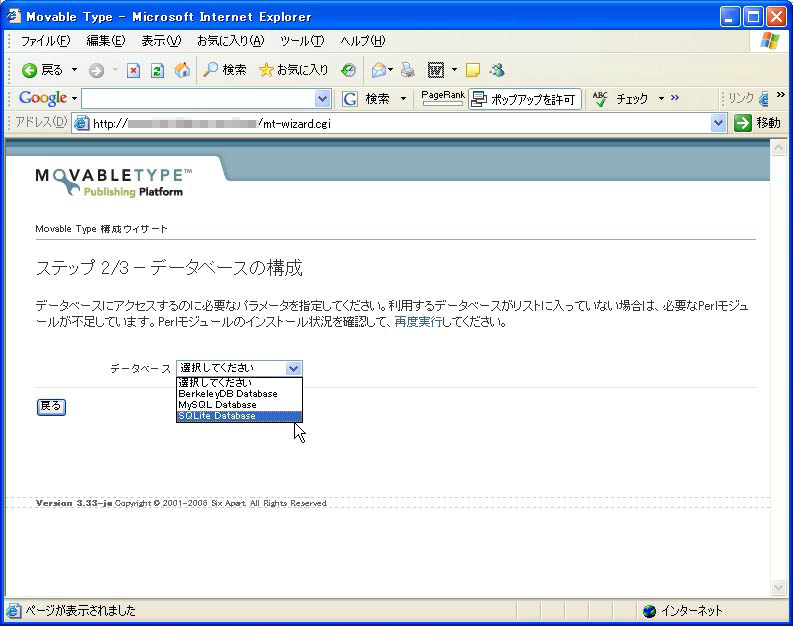Image resolution: width=793 pixels, height=626 pixels.
Task: Click the PageRank indicator
Action: point(443,98)
